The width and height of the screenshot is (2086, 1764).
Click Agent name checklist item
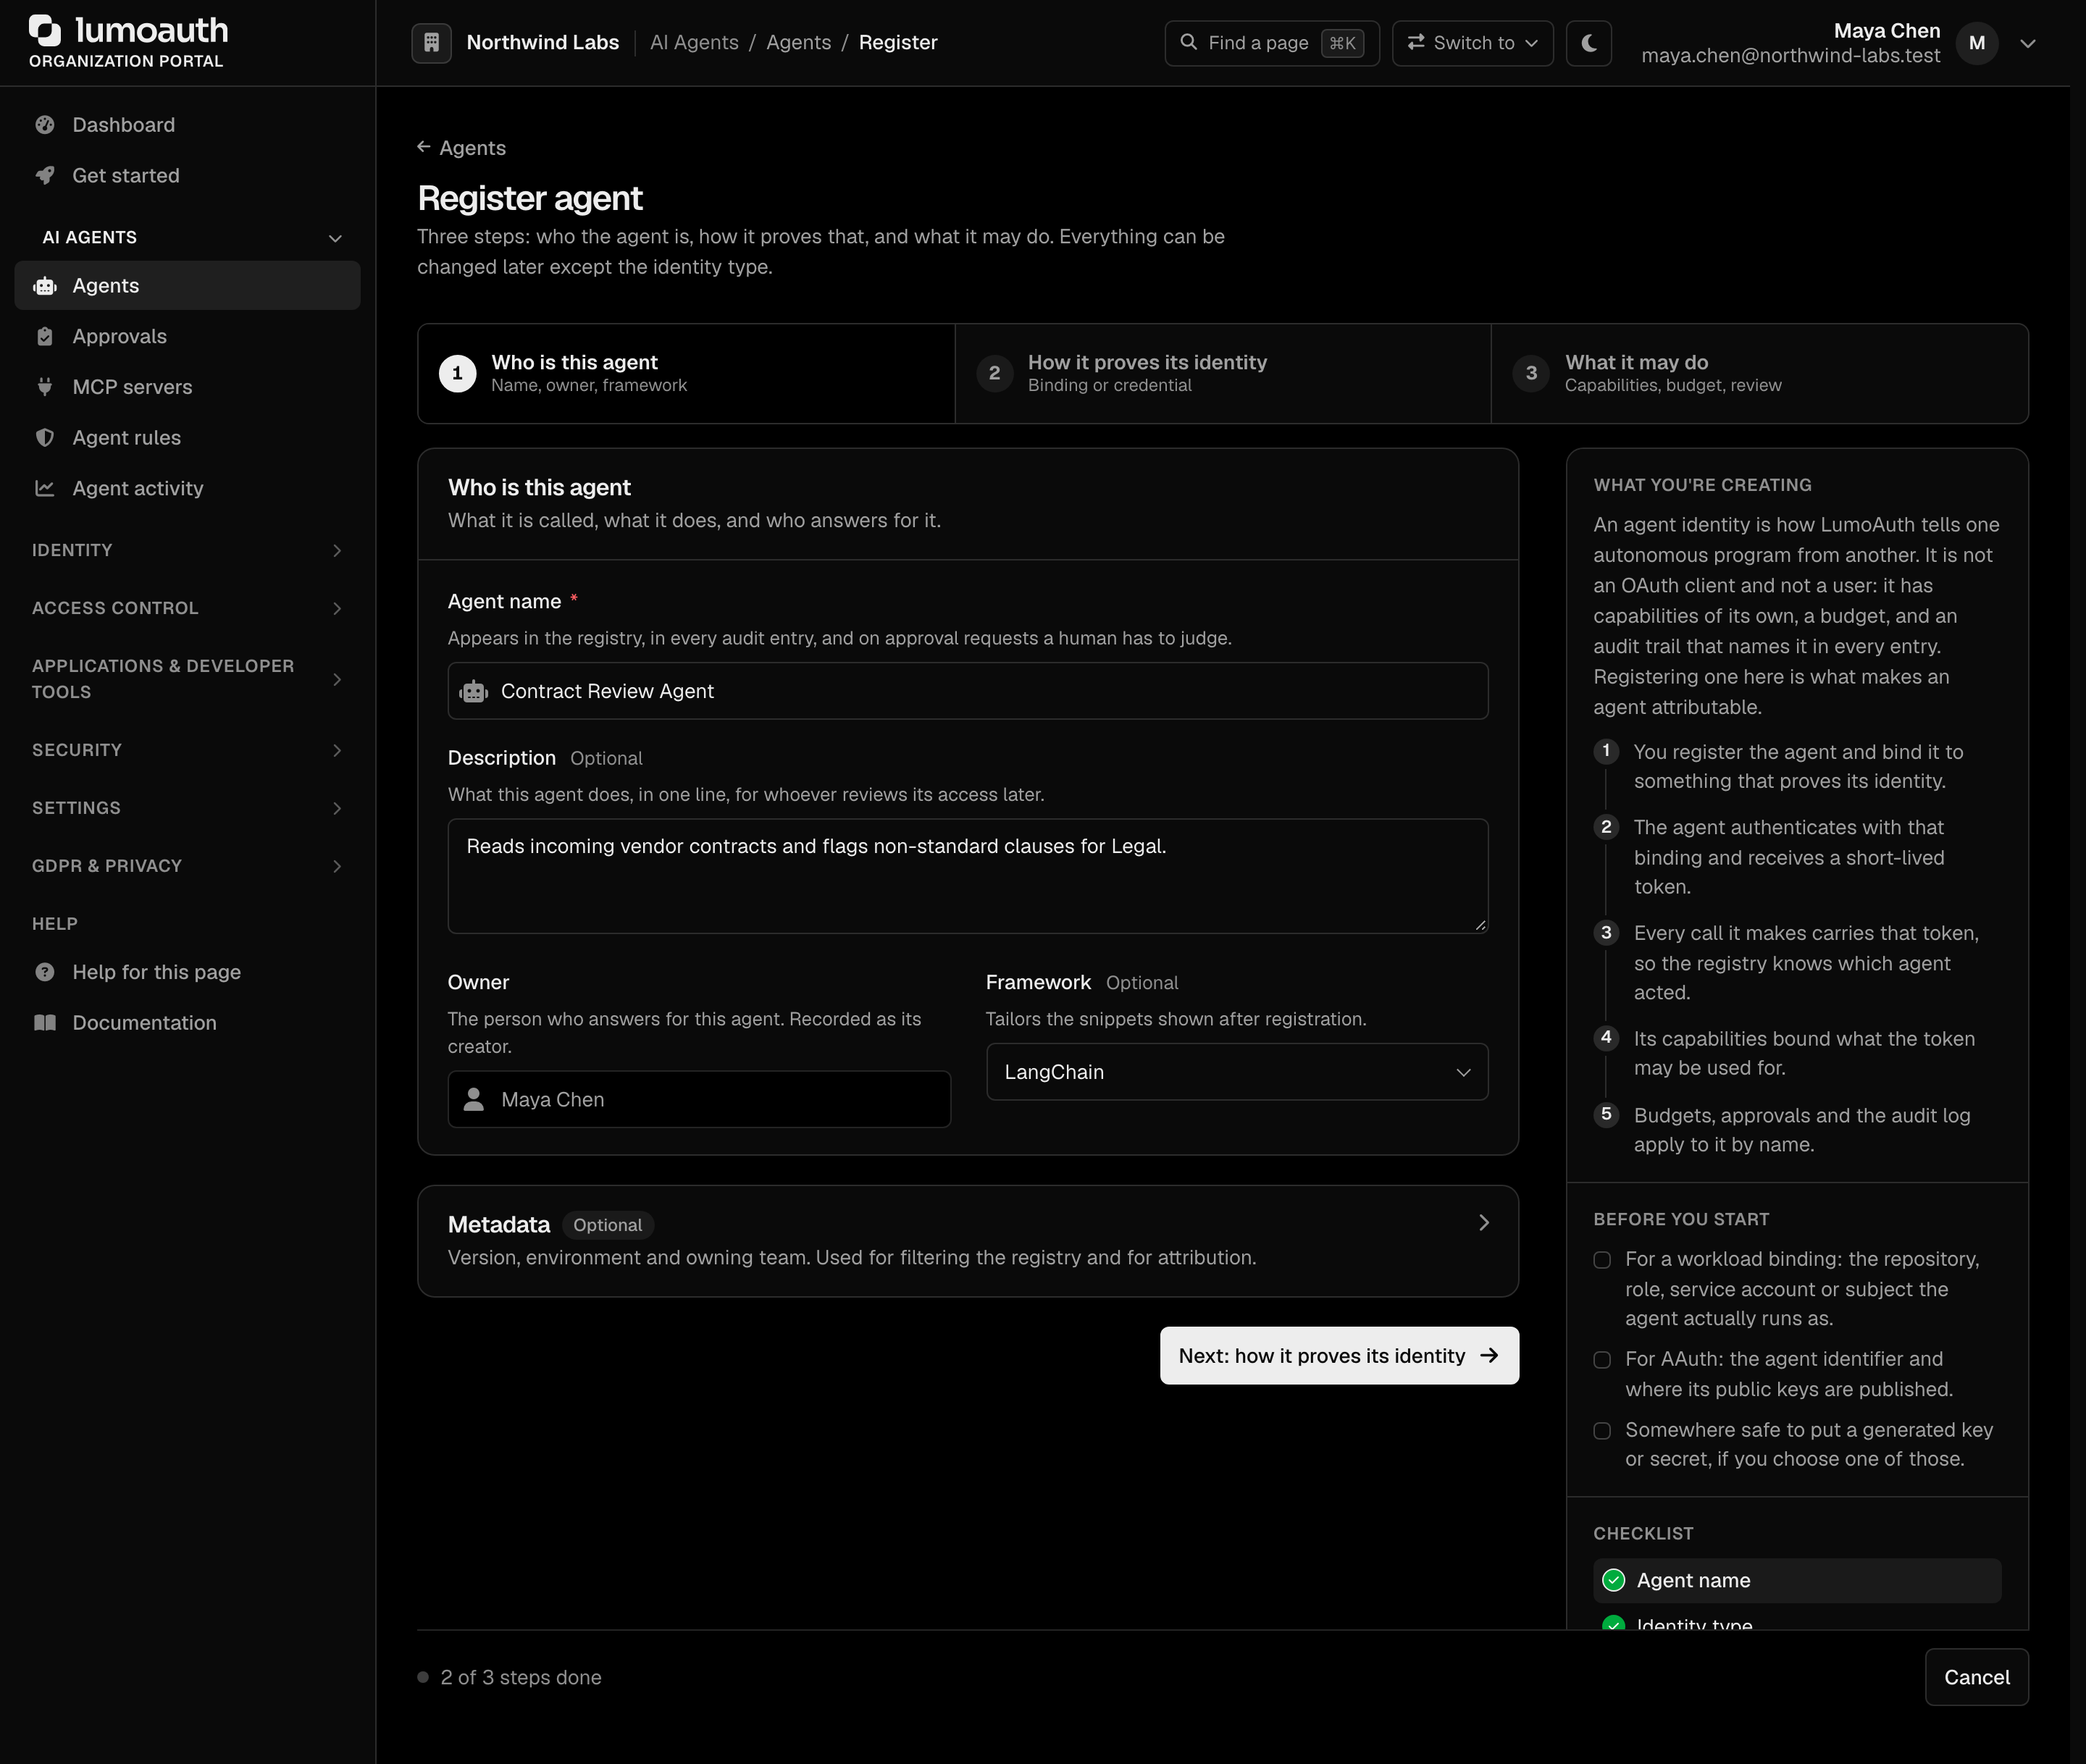1796,1580
